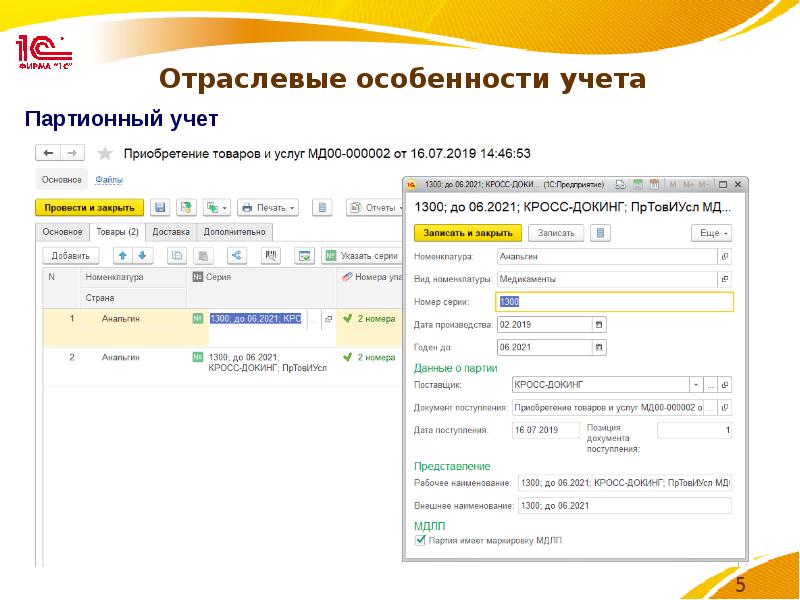Click the back navigation arrow
The height and width of the screenshot is (600, 800).
click(47, 153)
